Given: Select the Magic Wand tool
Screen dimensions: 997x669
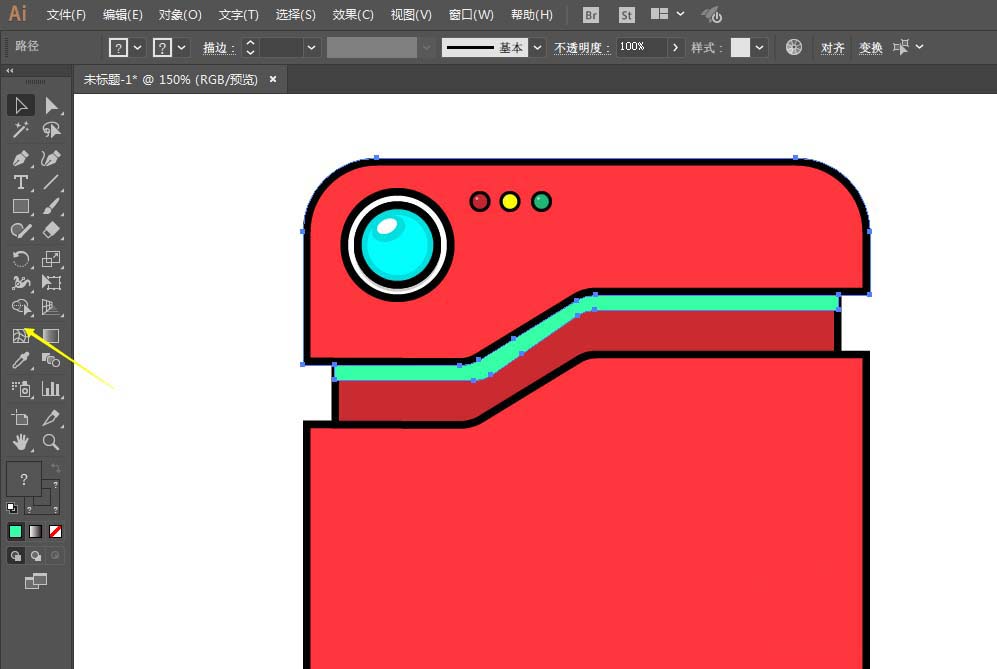Looking at the screenshot, I should pyautogui.click(x=20, y=130).
